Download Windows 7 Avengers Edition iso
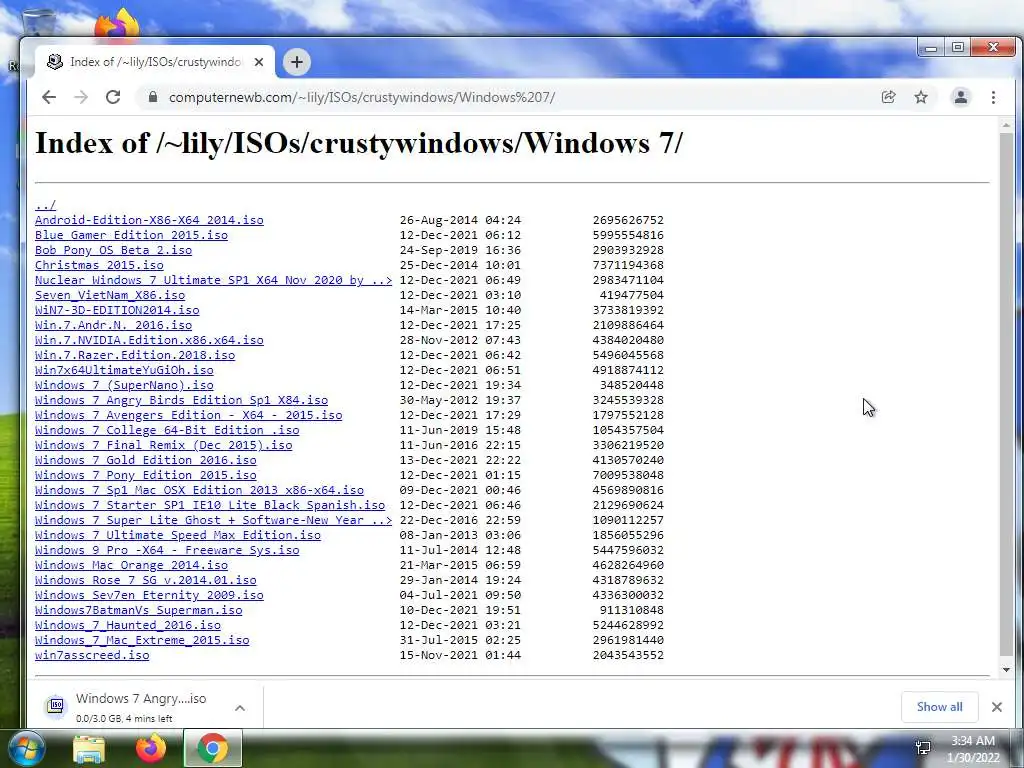Image resolution: width=1024 pixels, height=768 pixels. (x=189, y=415)
